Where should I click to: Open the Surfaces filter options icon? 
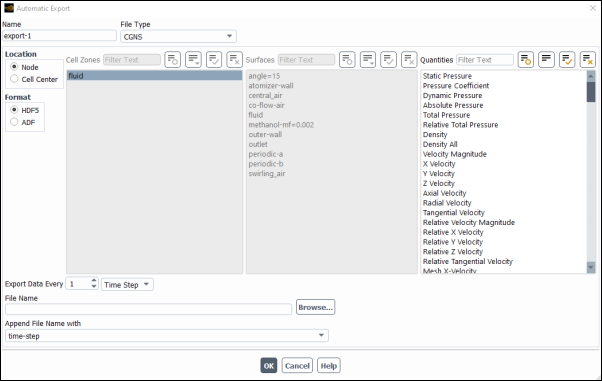click(x=368, y=60)
